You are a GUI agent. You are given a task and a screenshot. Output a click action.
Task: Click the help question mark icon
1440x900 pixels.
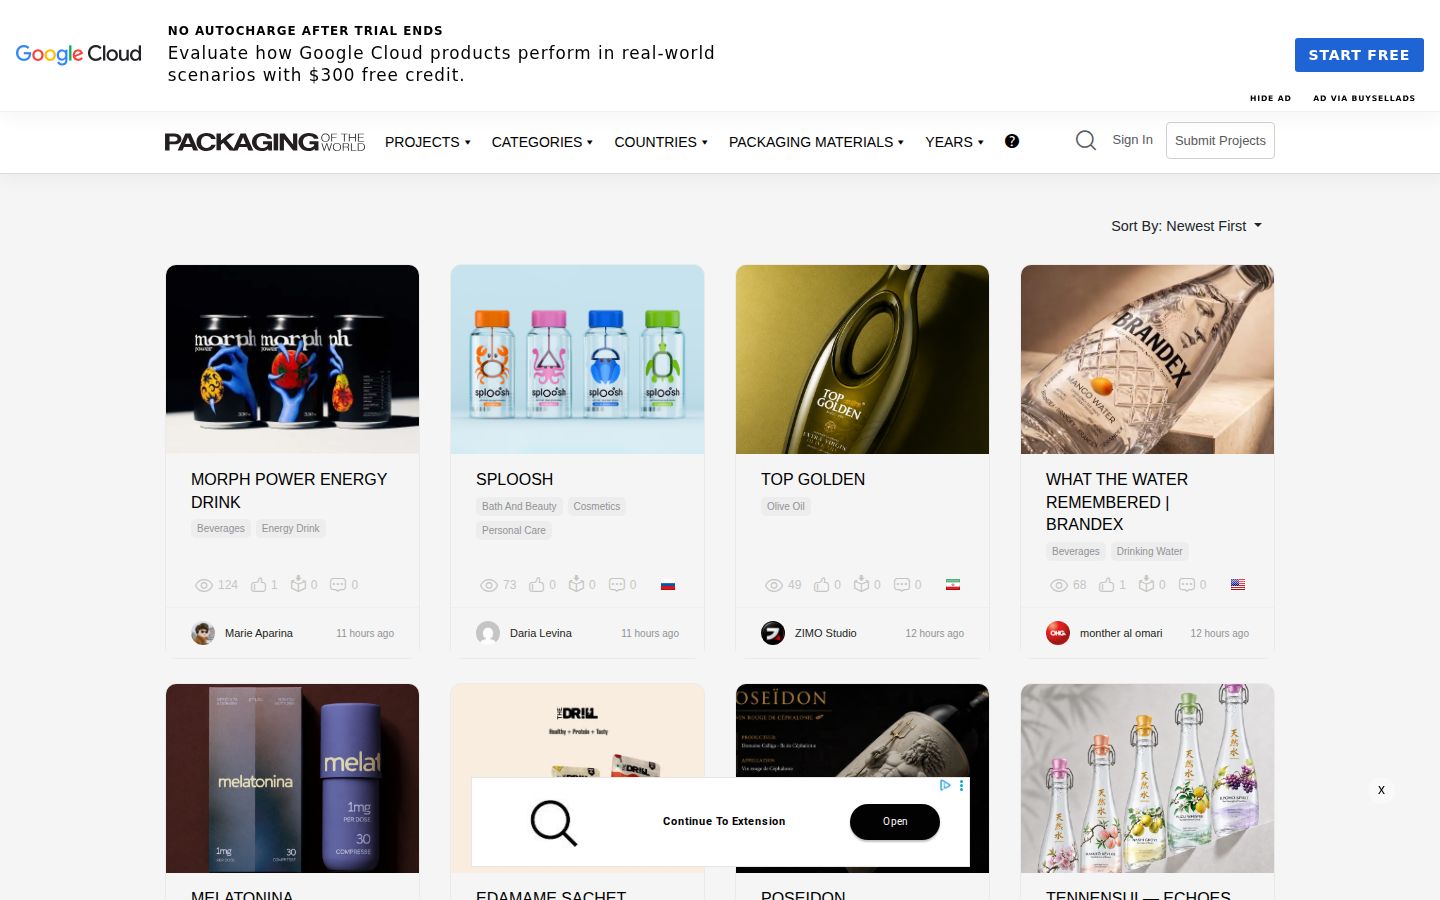coord(1012,142)
